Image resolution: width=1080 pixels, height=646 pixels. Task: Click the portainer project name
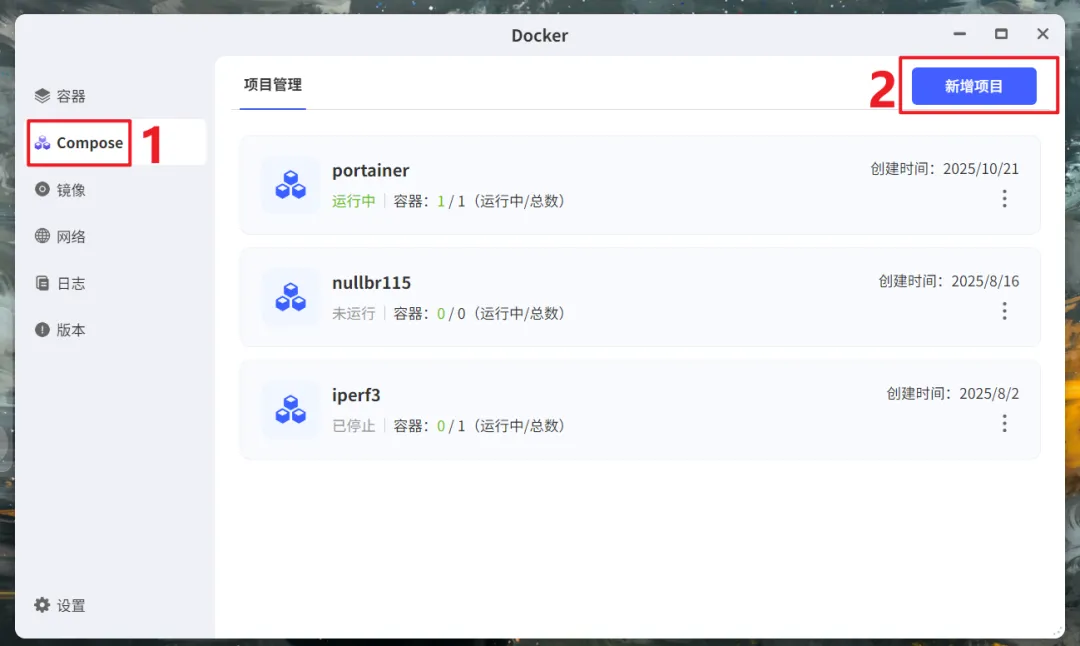(371, 170)
